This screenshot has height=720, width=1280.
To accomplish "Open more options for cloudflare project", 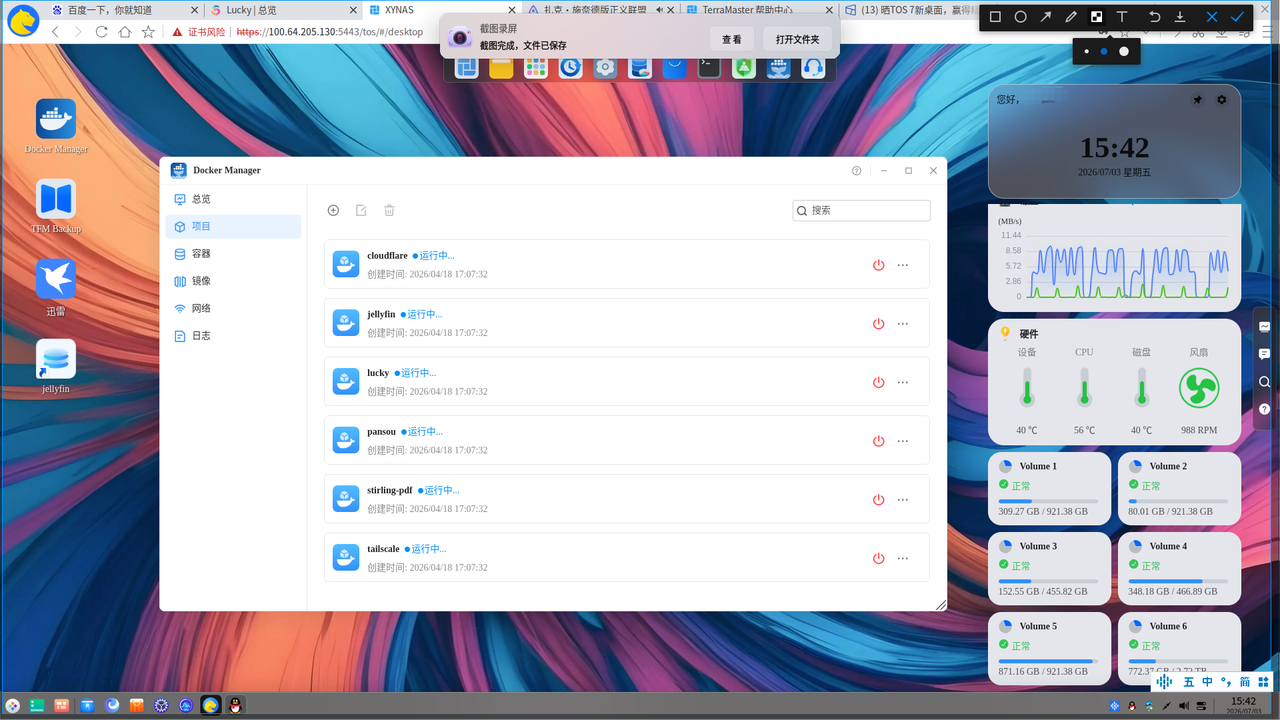I will pyautogui.click(x=903, y=265).
